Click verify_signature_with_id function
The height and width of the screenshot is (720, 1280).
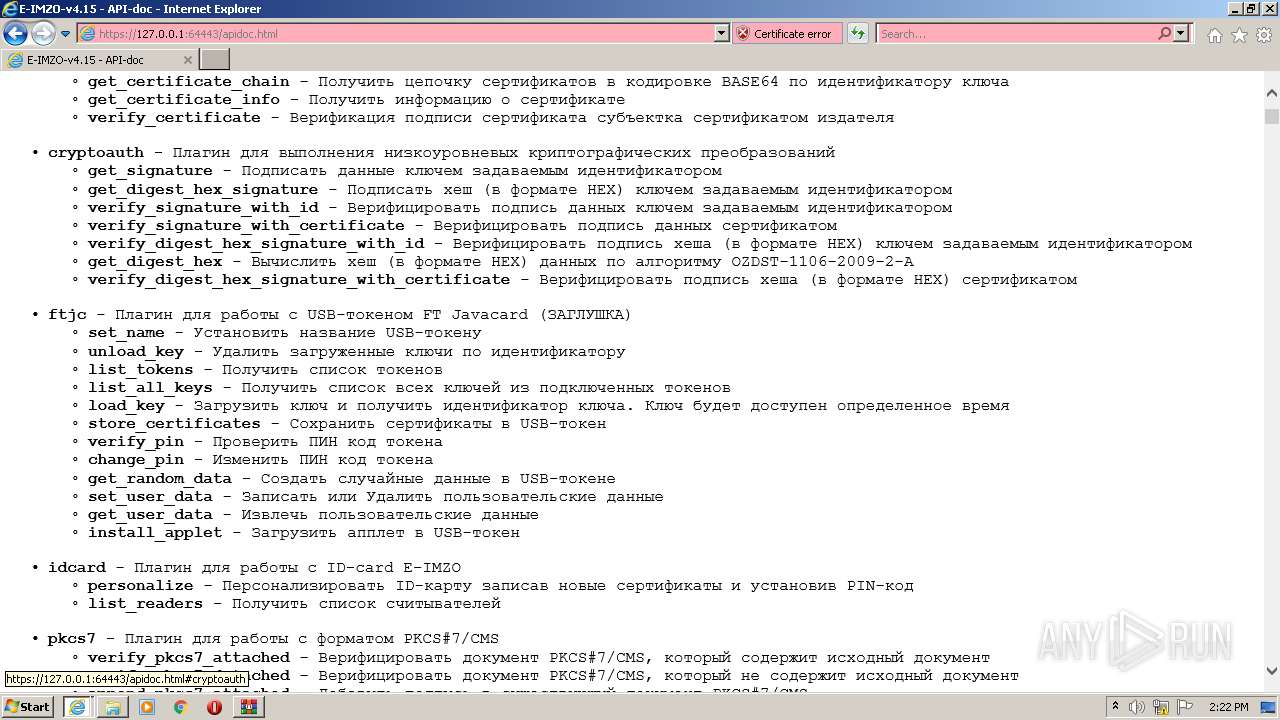tap(203, 208)
